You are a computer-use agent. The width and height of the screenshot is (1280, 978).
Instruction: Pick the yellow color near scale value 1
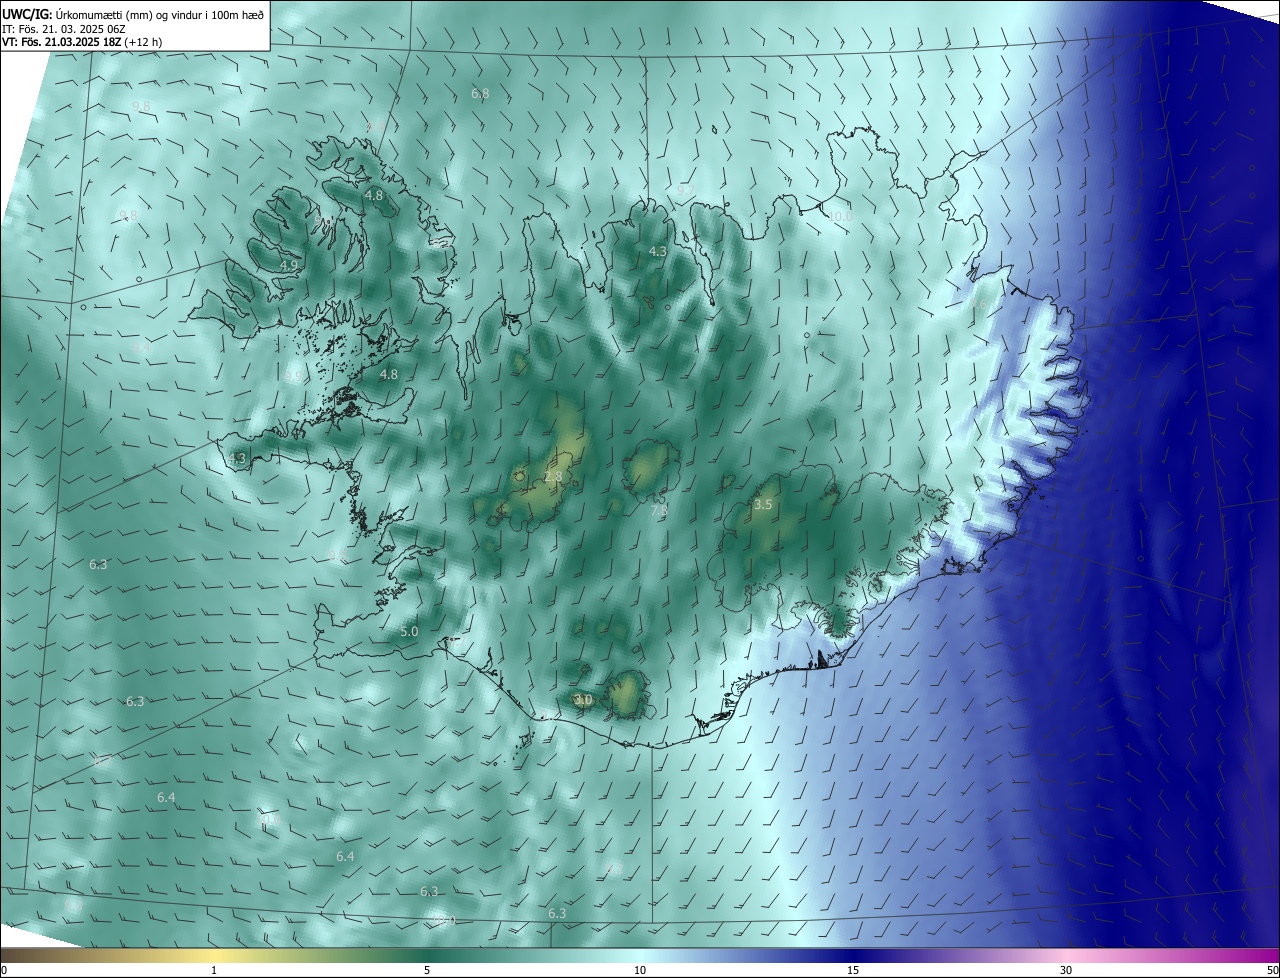[x=214, y=955]
